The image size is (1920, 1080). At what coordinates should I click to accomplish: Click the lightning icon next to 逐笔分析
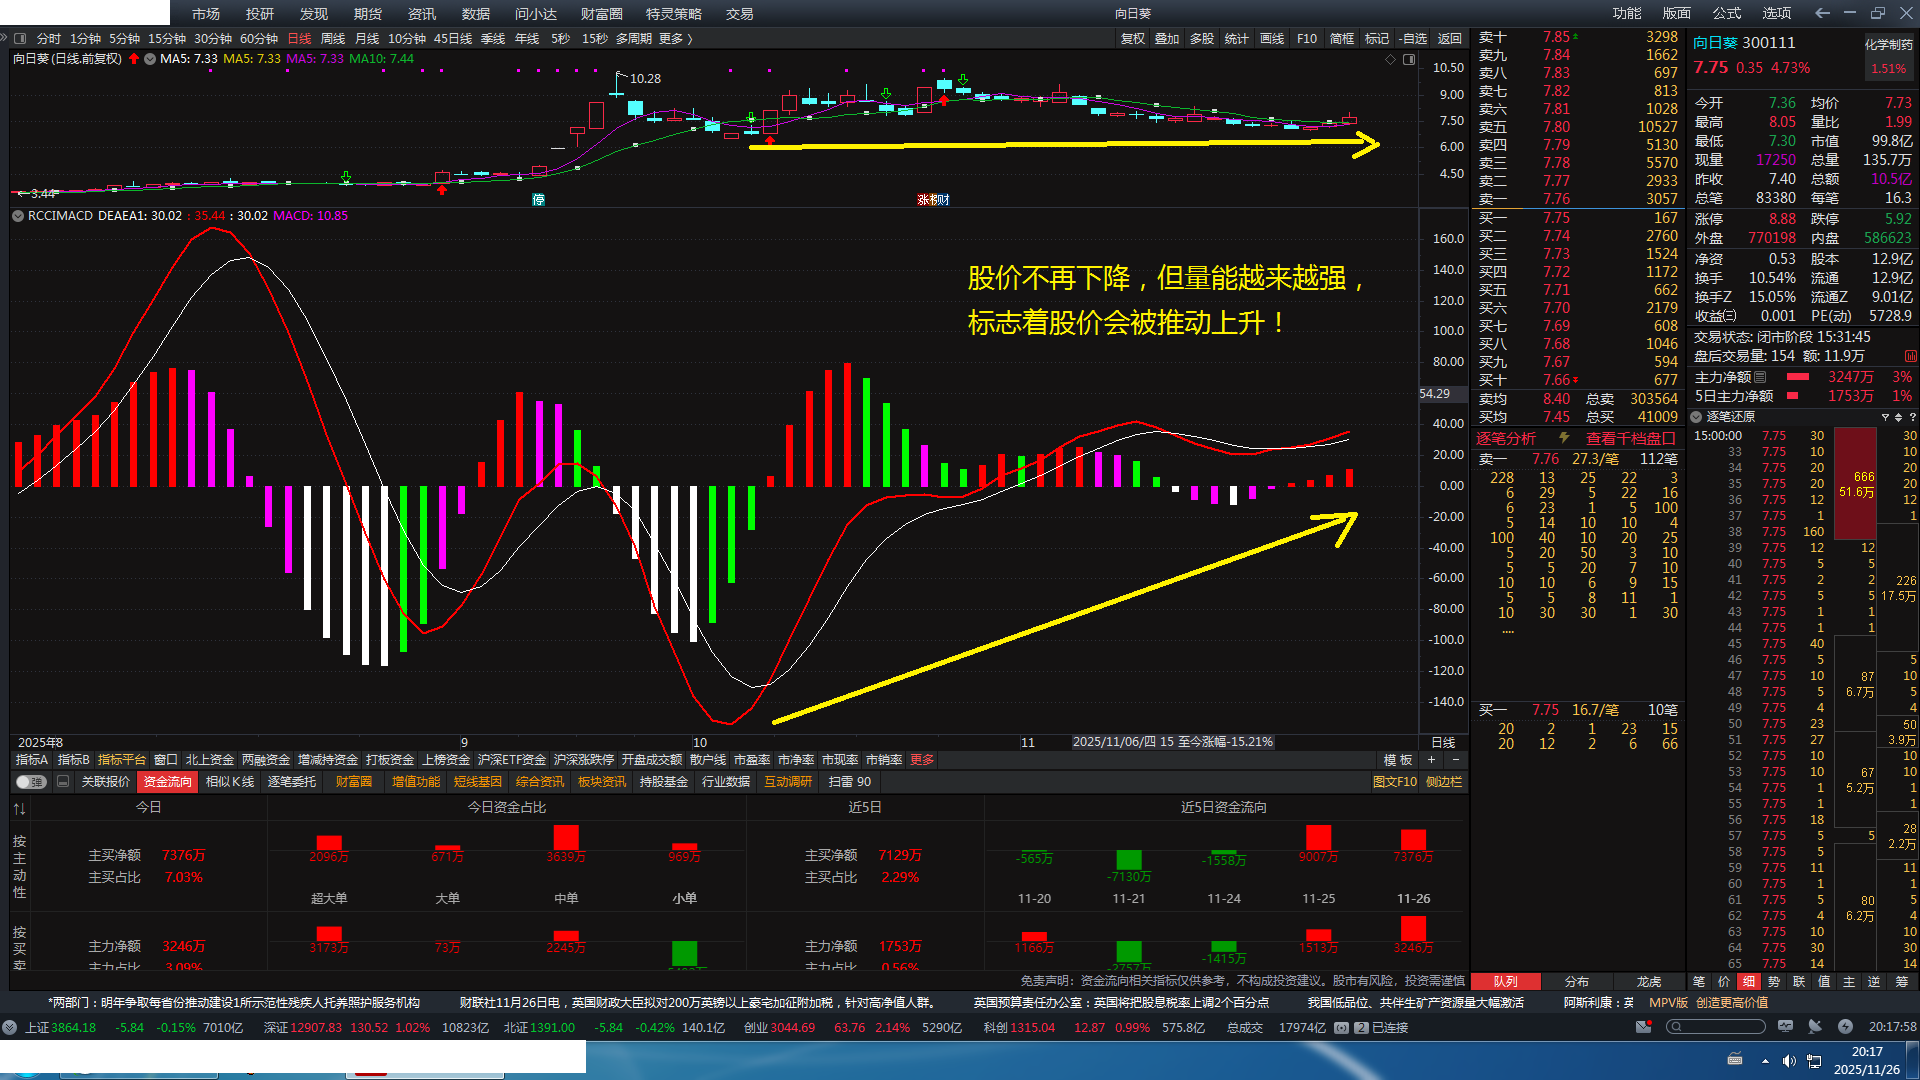click(1564, 438)
